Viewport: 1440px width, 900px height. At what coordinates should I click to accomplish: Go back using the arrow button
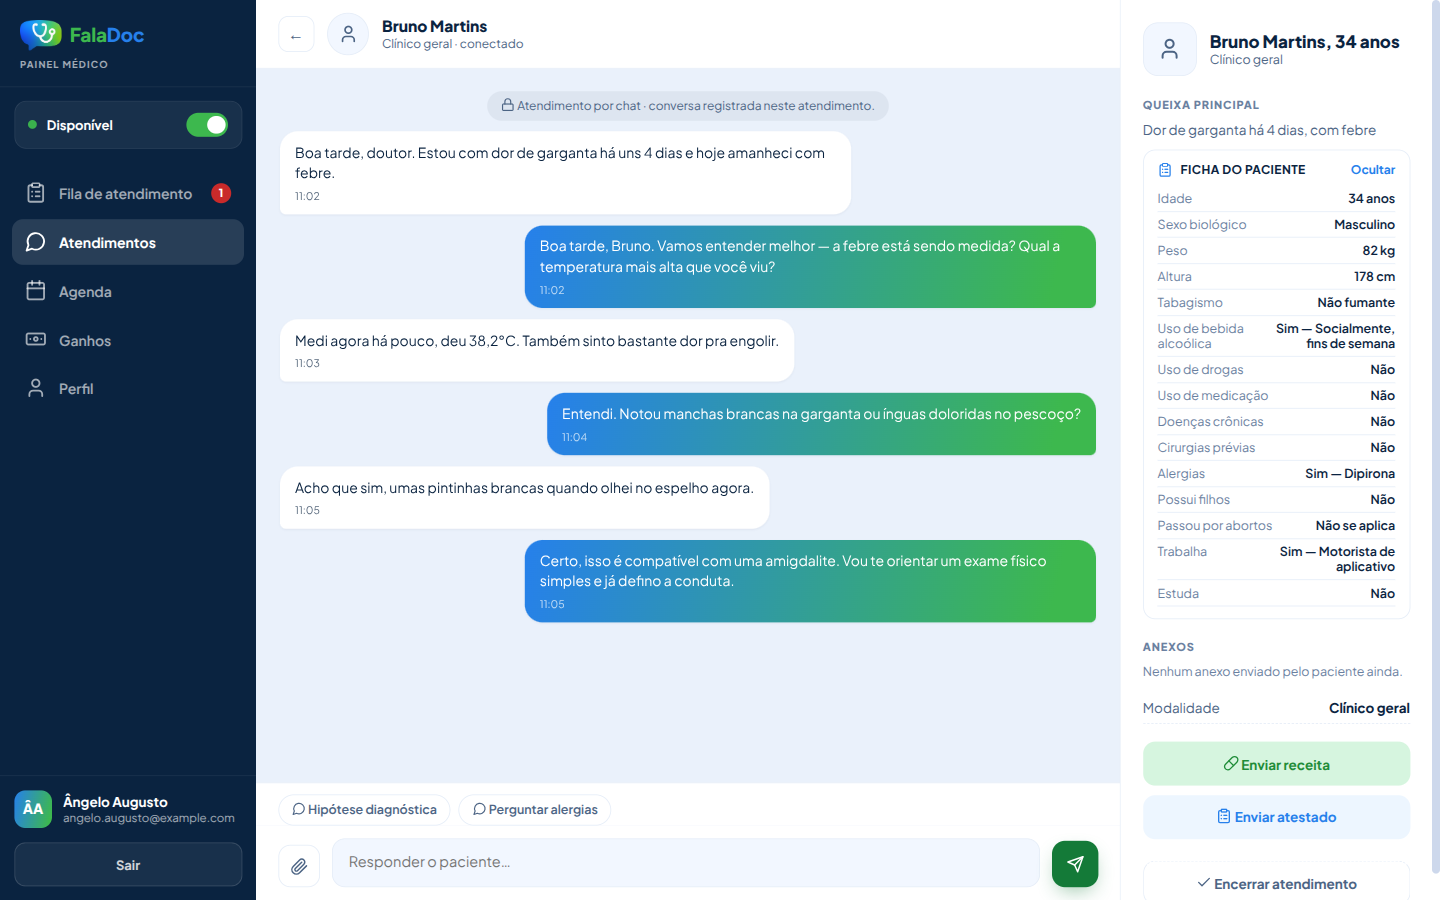[x=296, y=35]
